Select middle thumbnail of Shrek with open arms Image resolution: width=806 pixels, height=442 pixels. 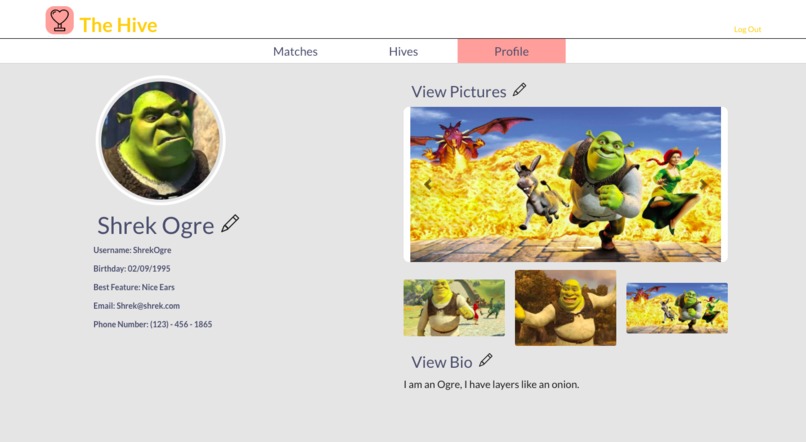[565, 308]
